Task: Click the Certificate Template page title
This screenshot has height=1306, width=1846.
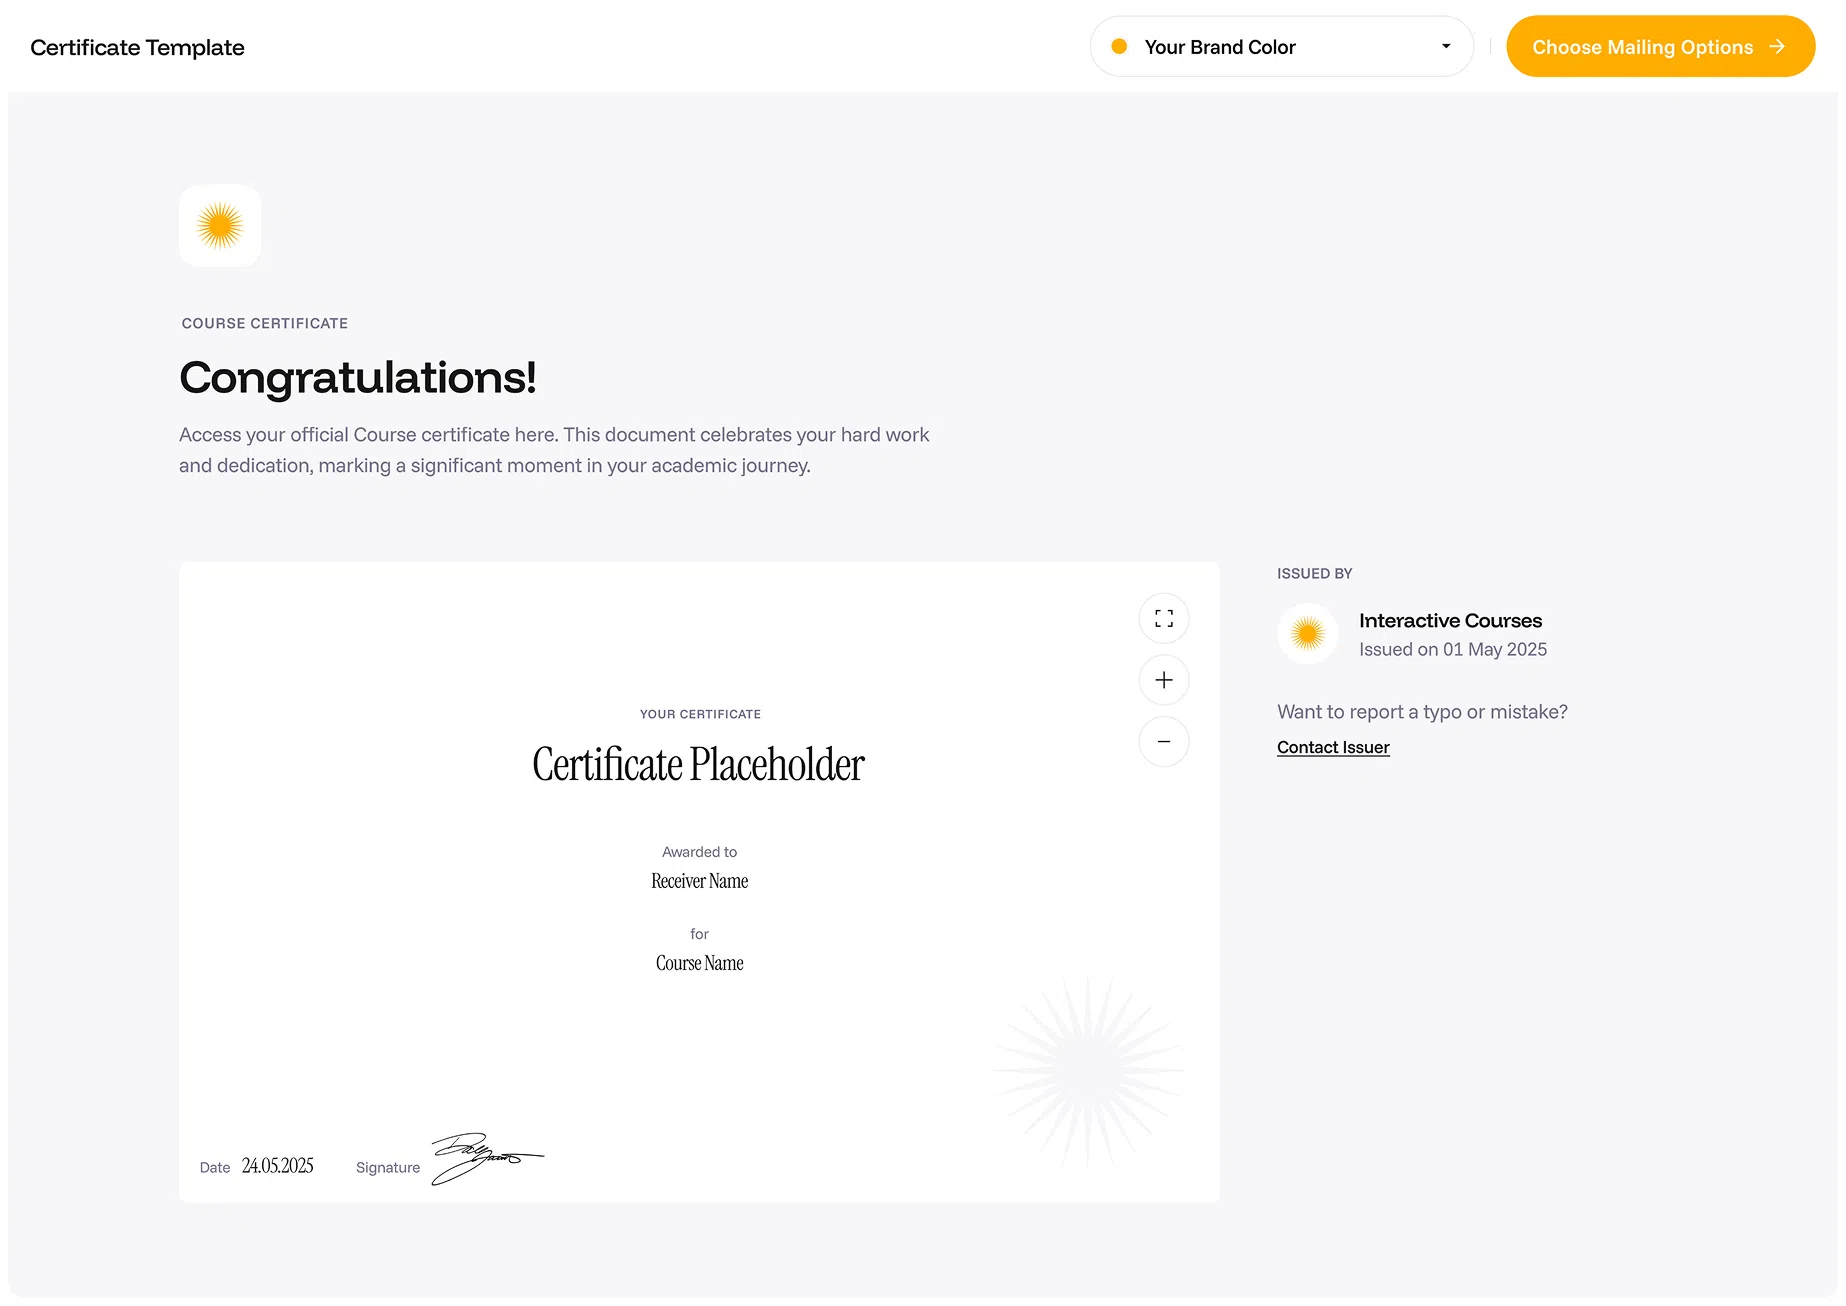Action: [137, 48]
